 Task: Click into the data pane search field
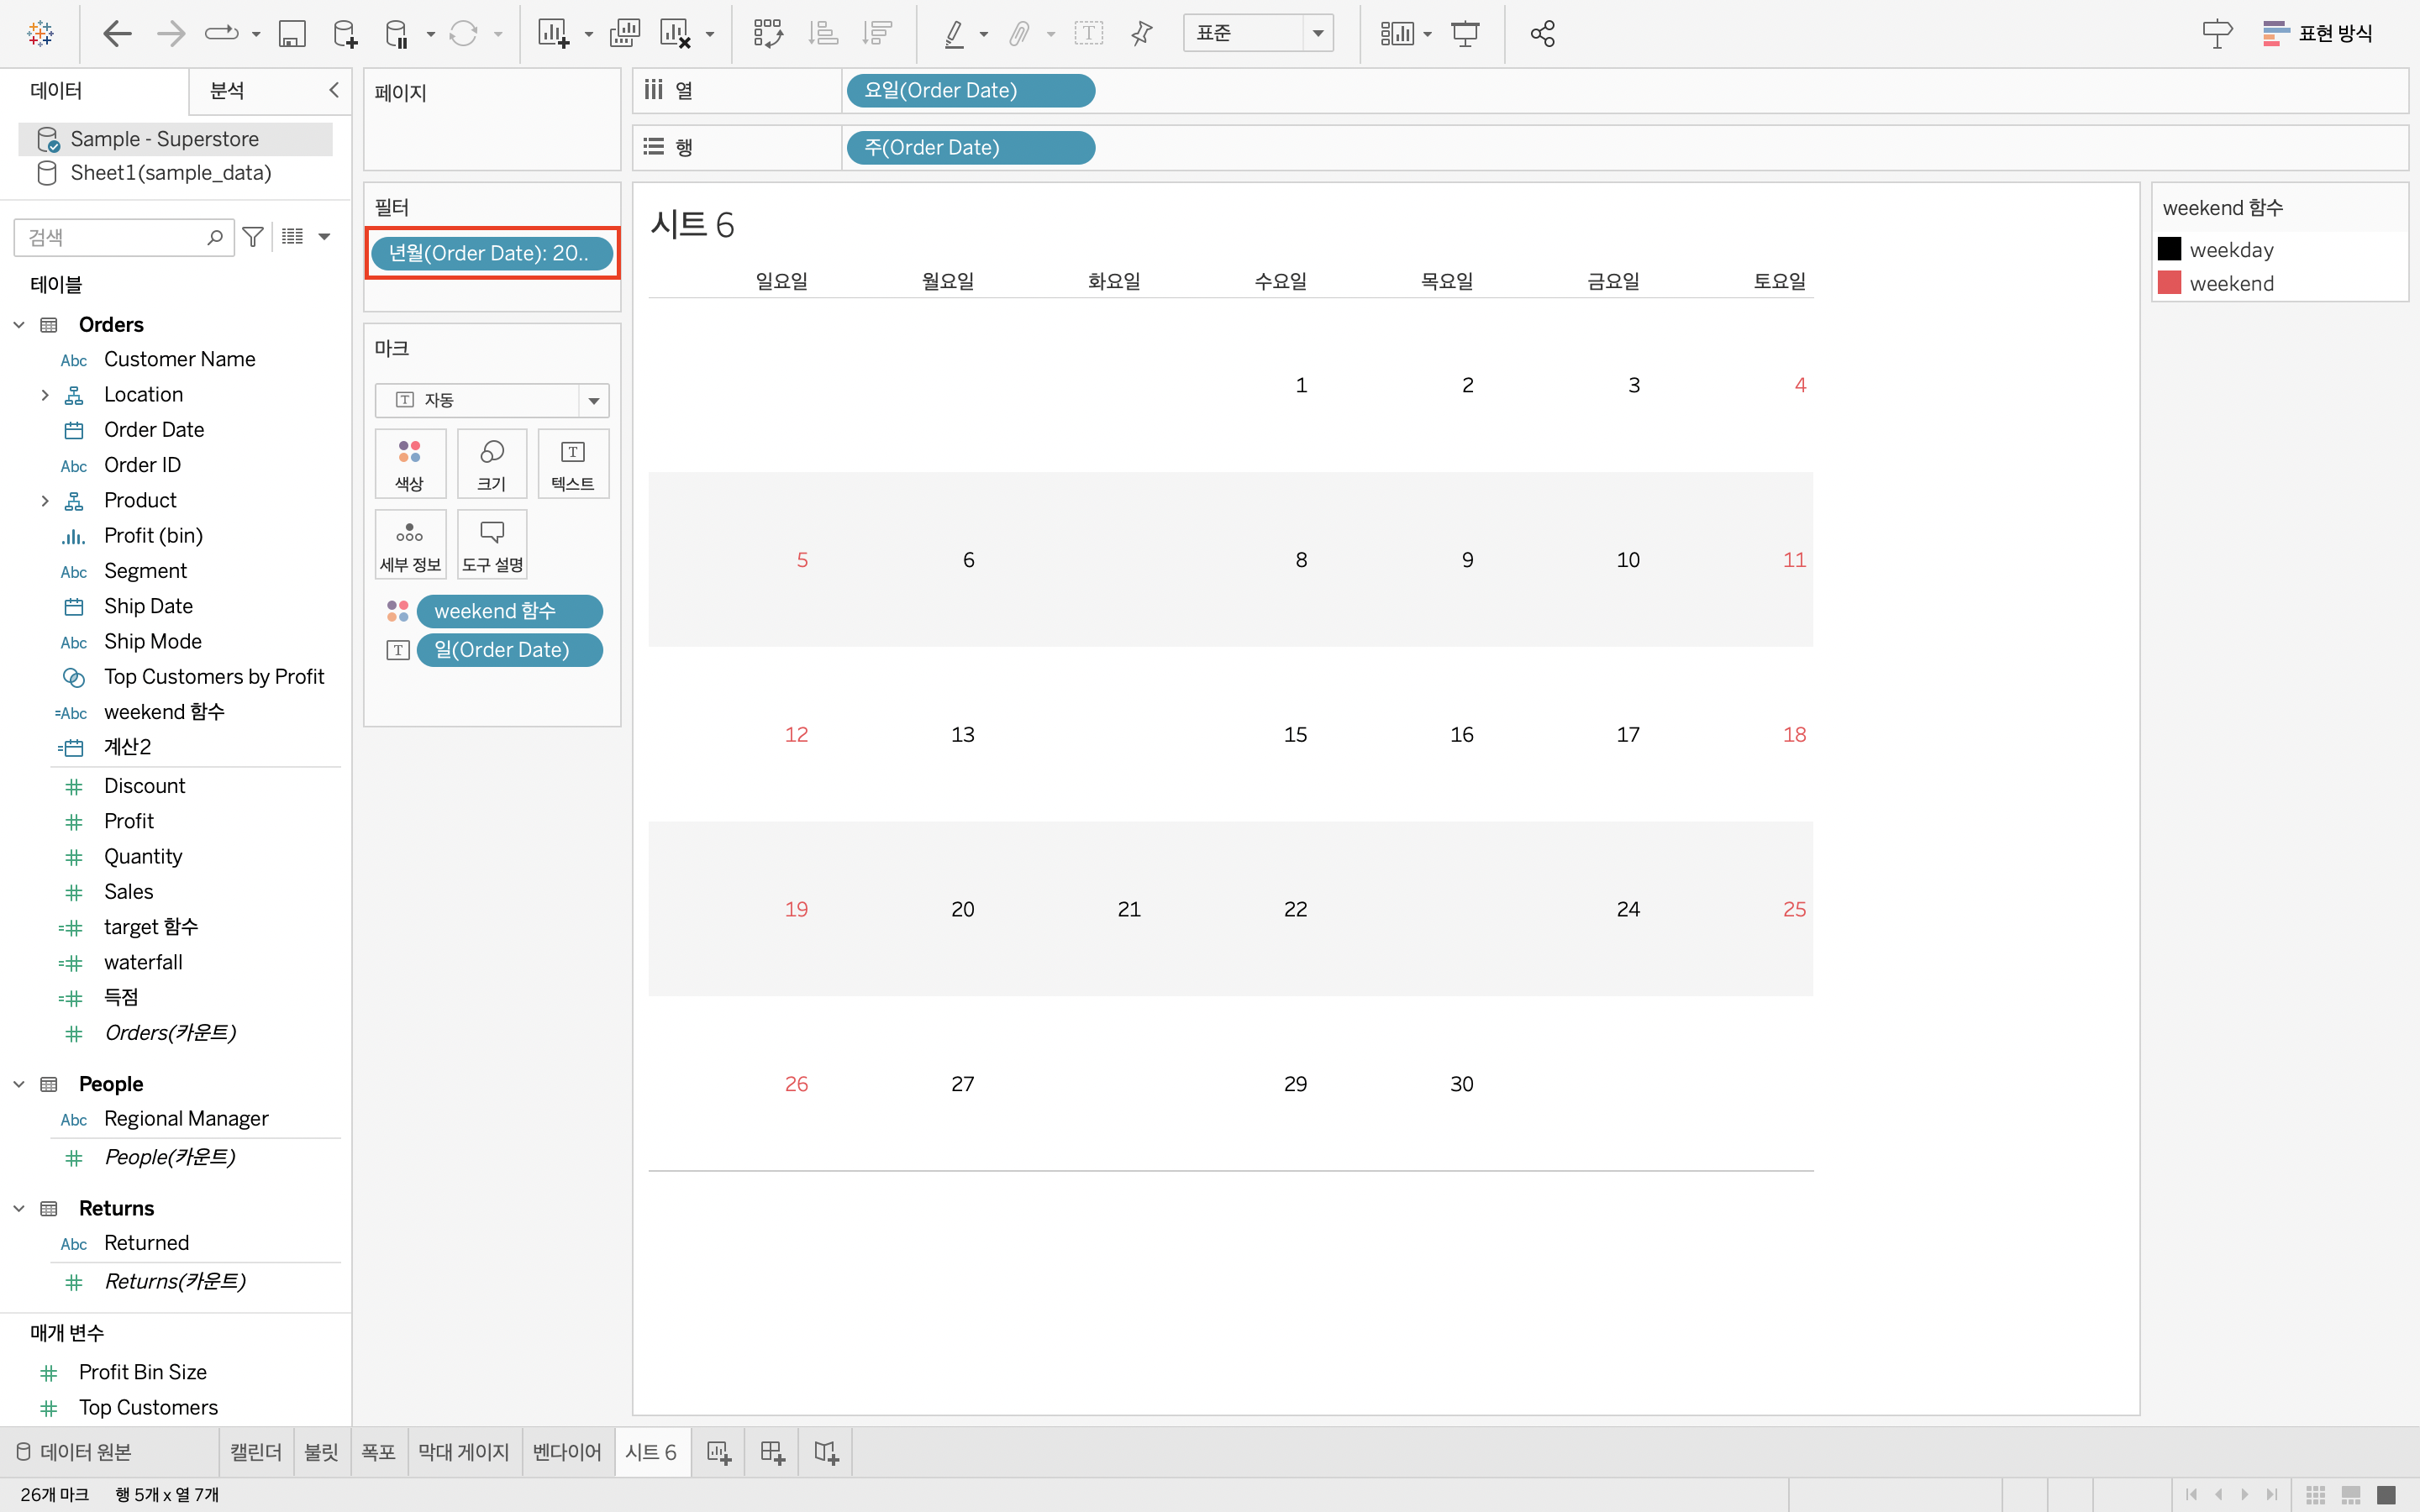pyautogui.click(x=112, y=237)
